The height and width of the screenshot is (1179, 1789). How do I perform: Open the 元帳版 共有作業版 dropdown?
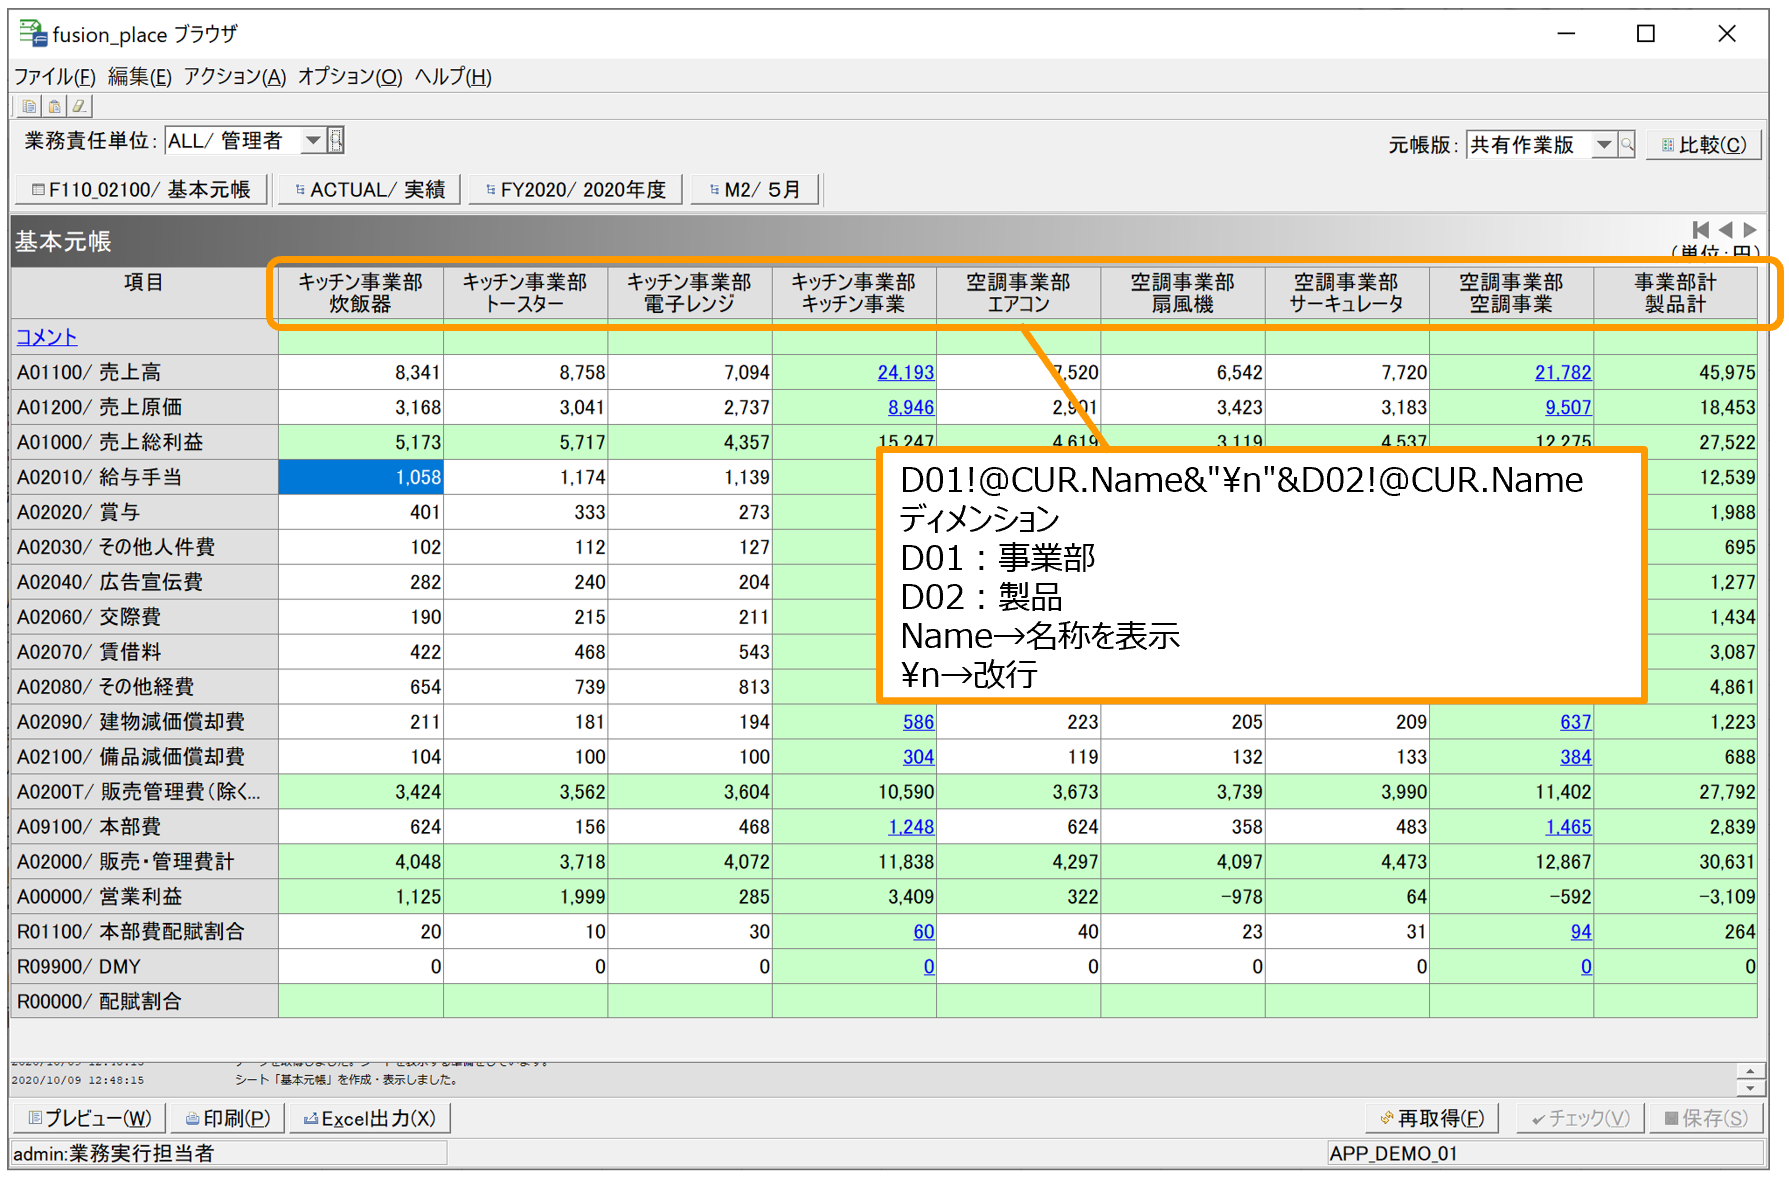pos(1604,145)
